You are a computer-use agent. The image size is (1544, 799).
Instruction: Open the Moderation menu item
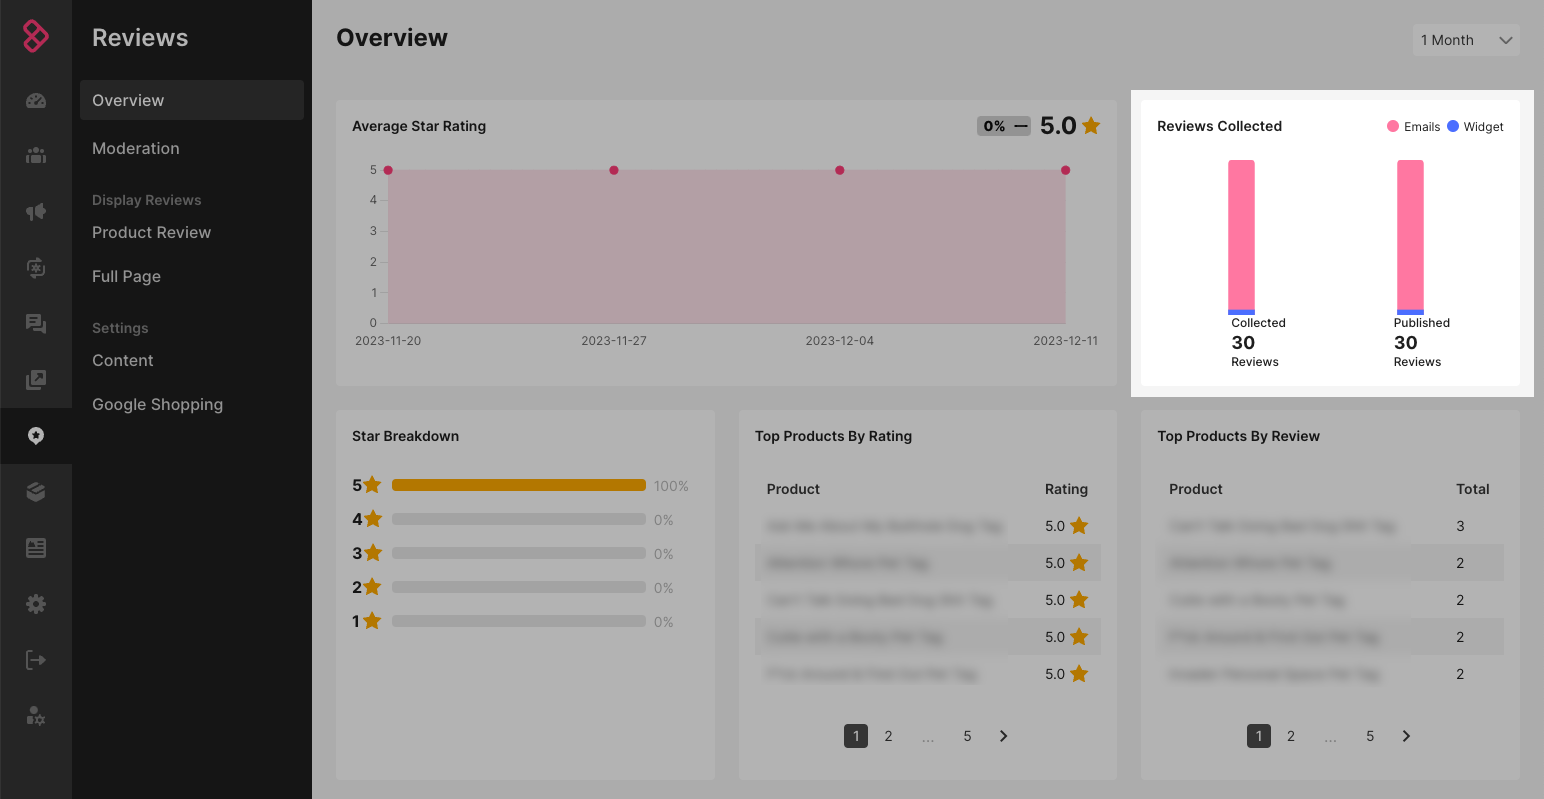click(136, 148)
